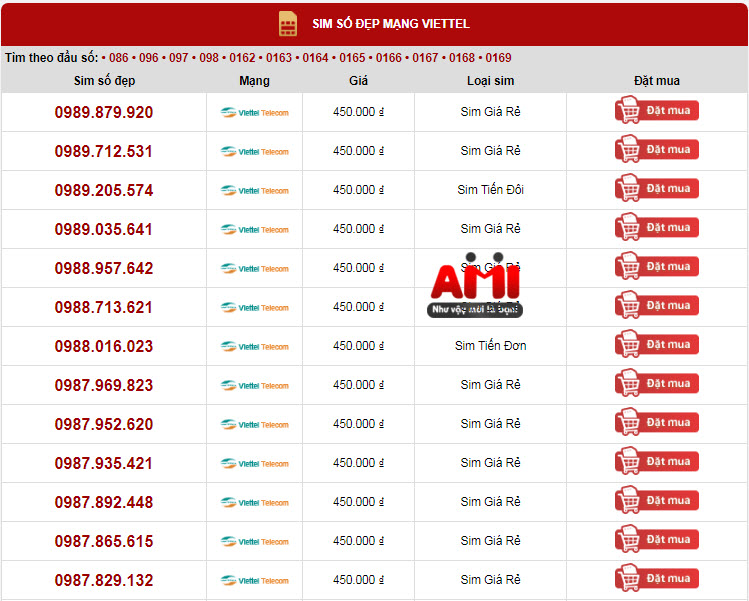Screen dimensions: 749x601
Task: Open SIM number 0987.892.448
Action: [104, 503]
